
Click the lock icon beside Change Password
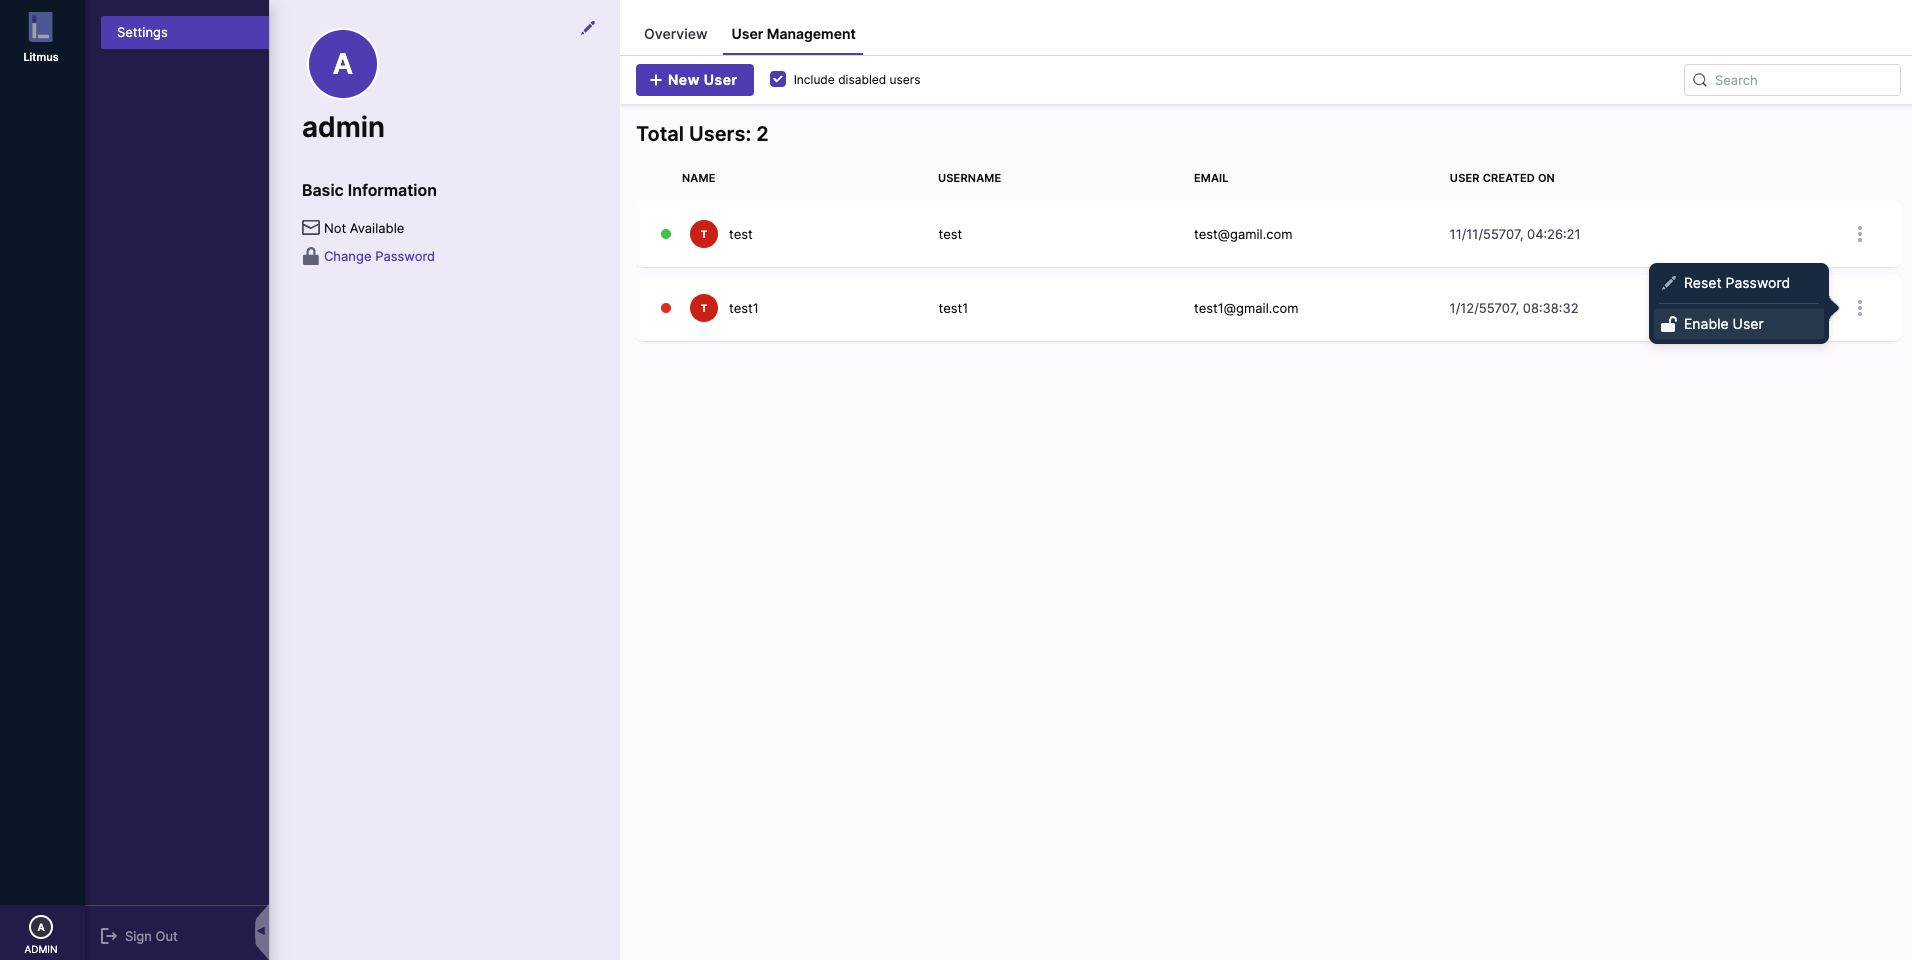pos(311,256)
